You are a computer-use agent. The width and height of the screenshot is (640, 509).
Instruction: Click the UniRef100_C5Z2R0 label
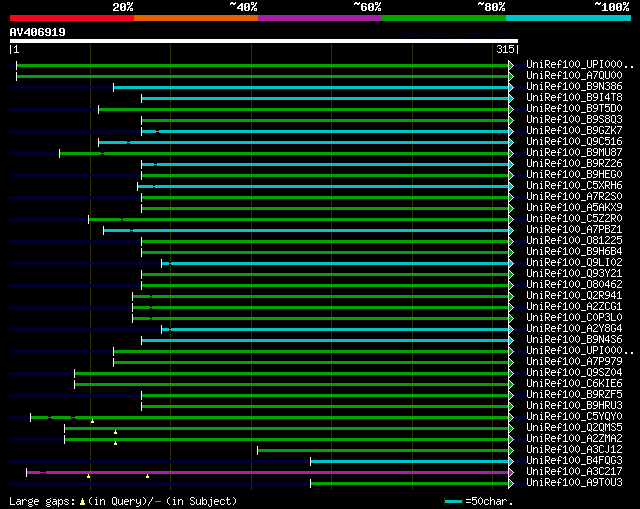(574, 219)
